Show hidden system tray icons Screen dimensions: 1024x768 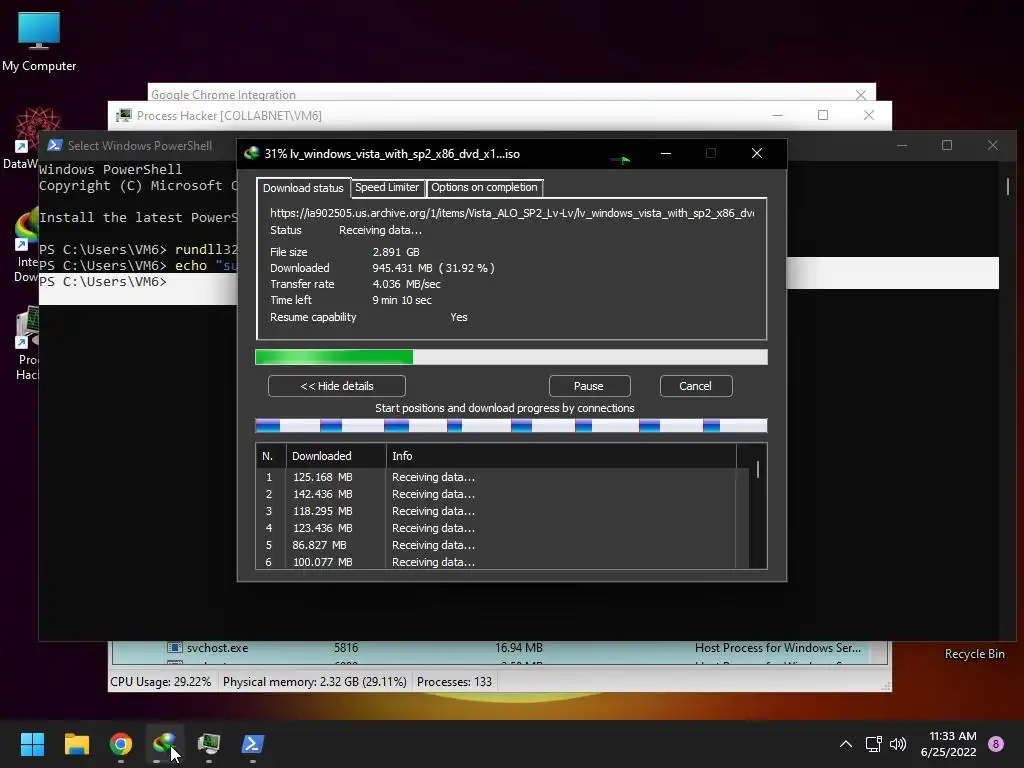pyautogui.click(x=846, y=744)
